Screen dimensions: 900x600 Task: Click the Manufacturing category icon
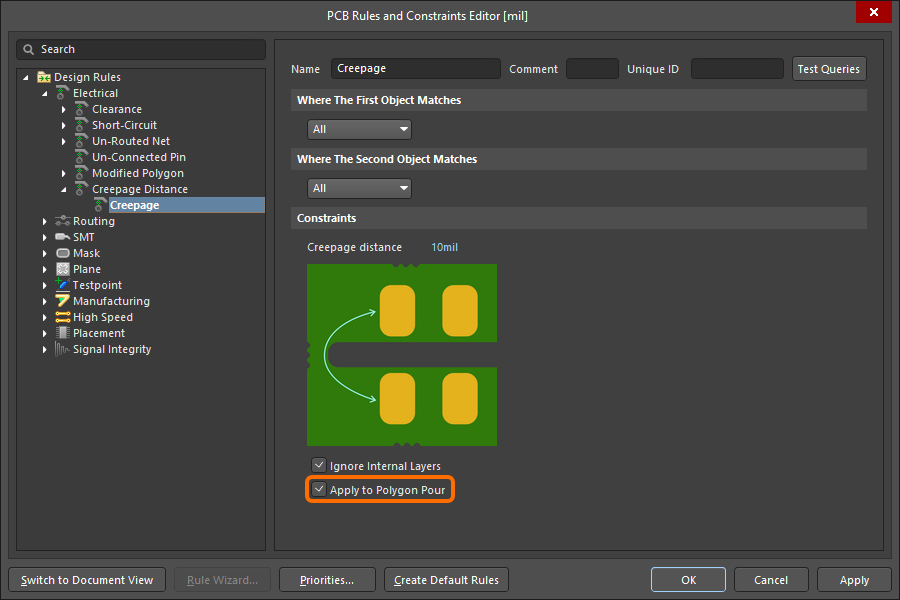tap(63, 301)
